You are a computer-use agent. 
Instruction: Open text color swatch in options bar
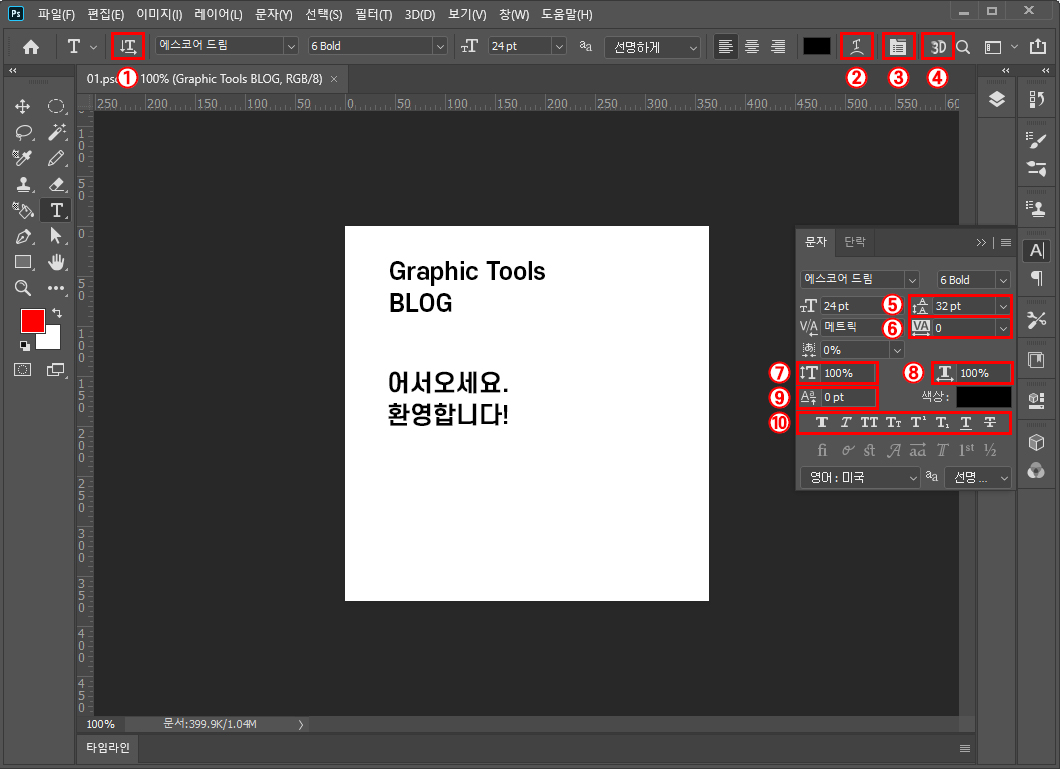tap(816, 47)
